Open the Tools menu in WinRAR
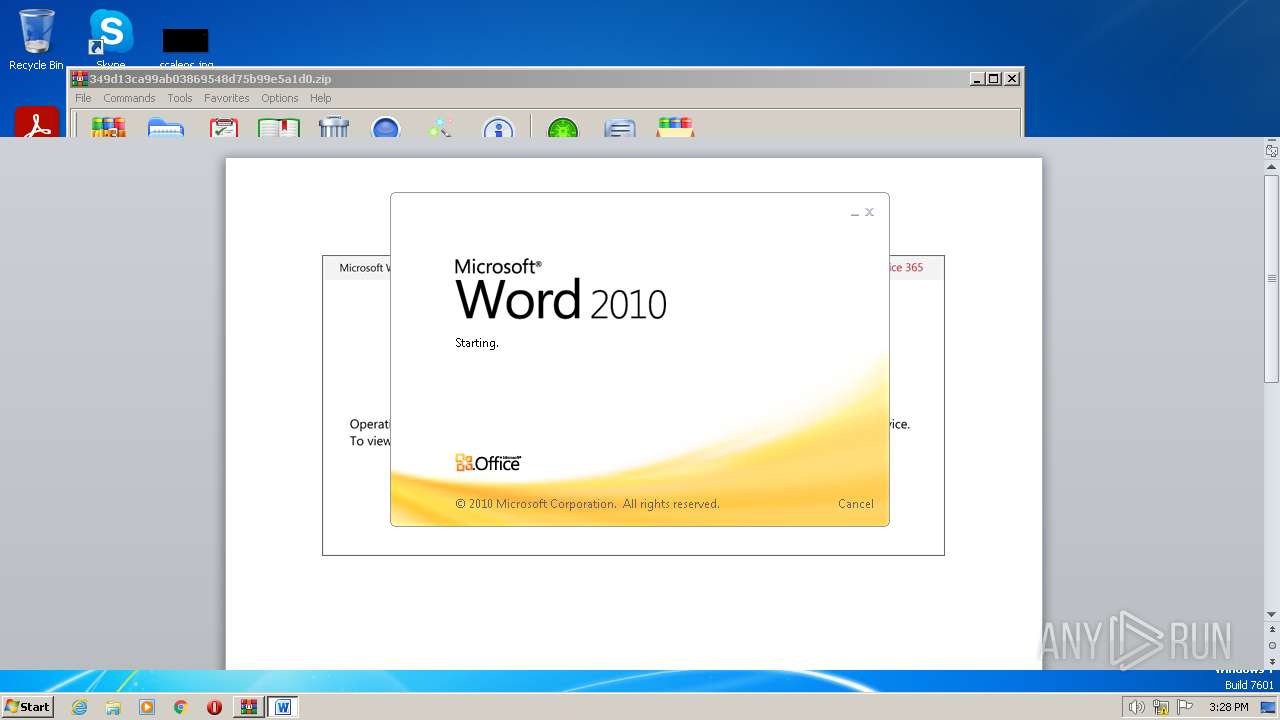Screen dimensions: 1280x720 coord(180,98)
